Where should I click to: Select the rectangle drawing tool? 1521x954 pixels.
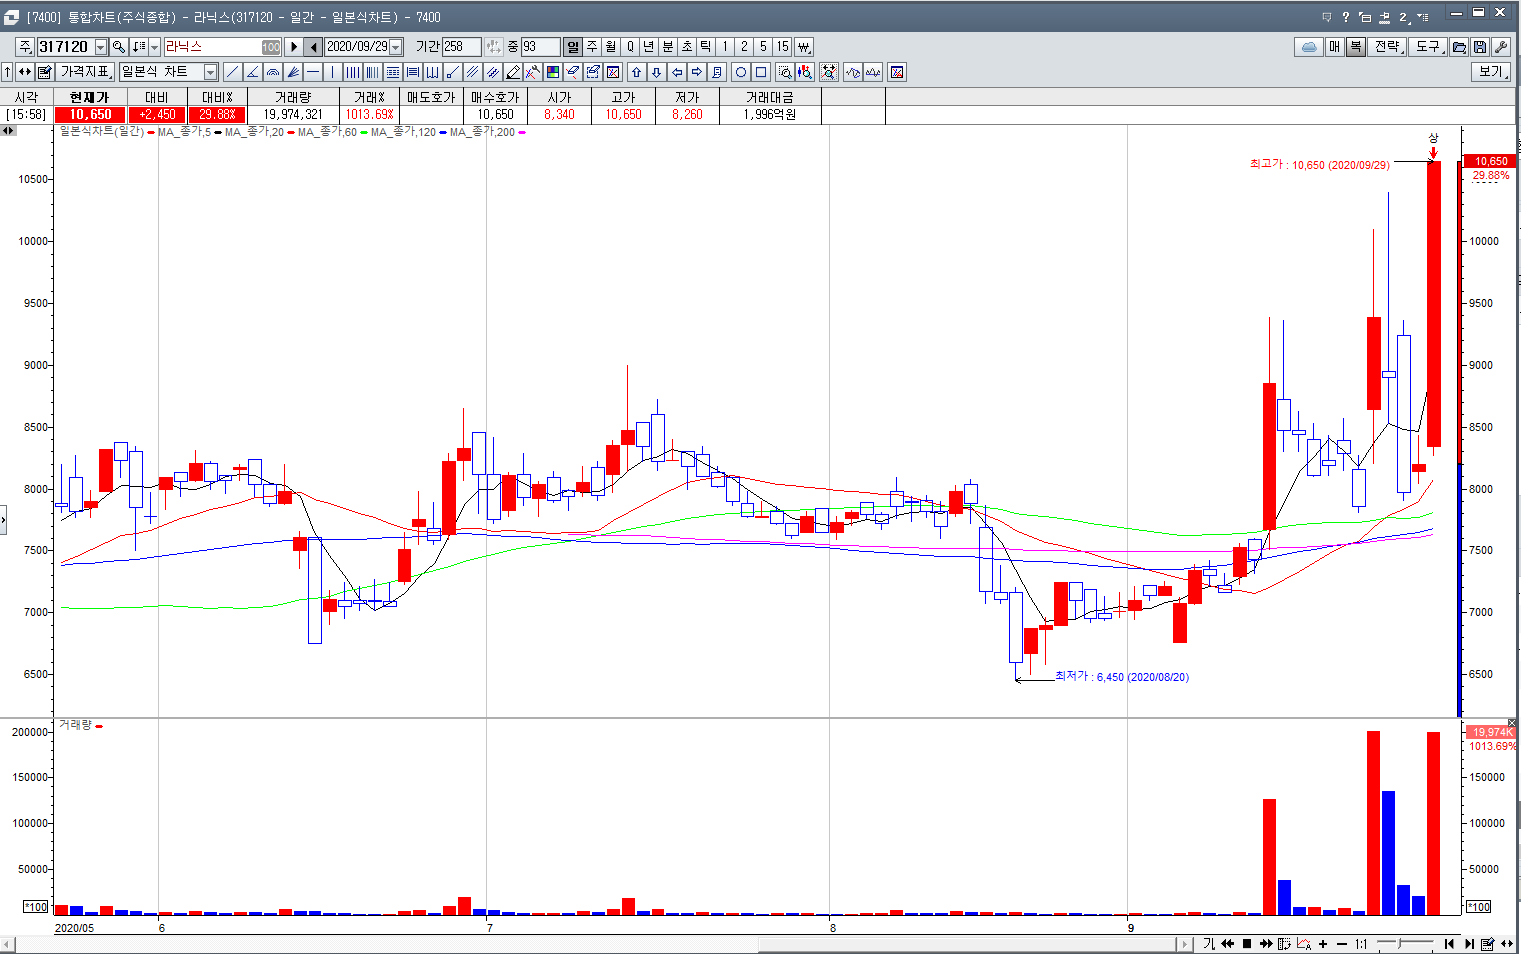pos(761,72)
